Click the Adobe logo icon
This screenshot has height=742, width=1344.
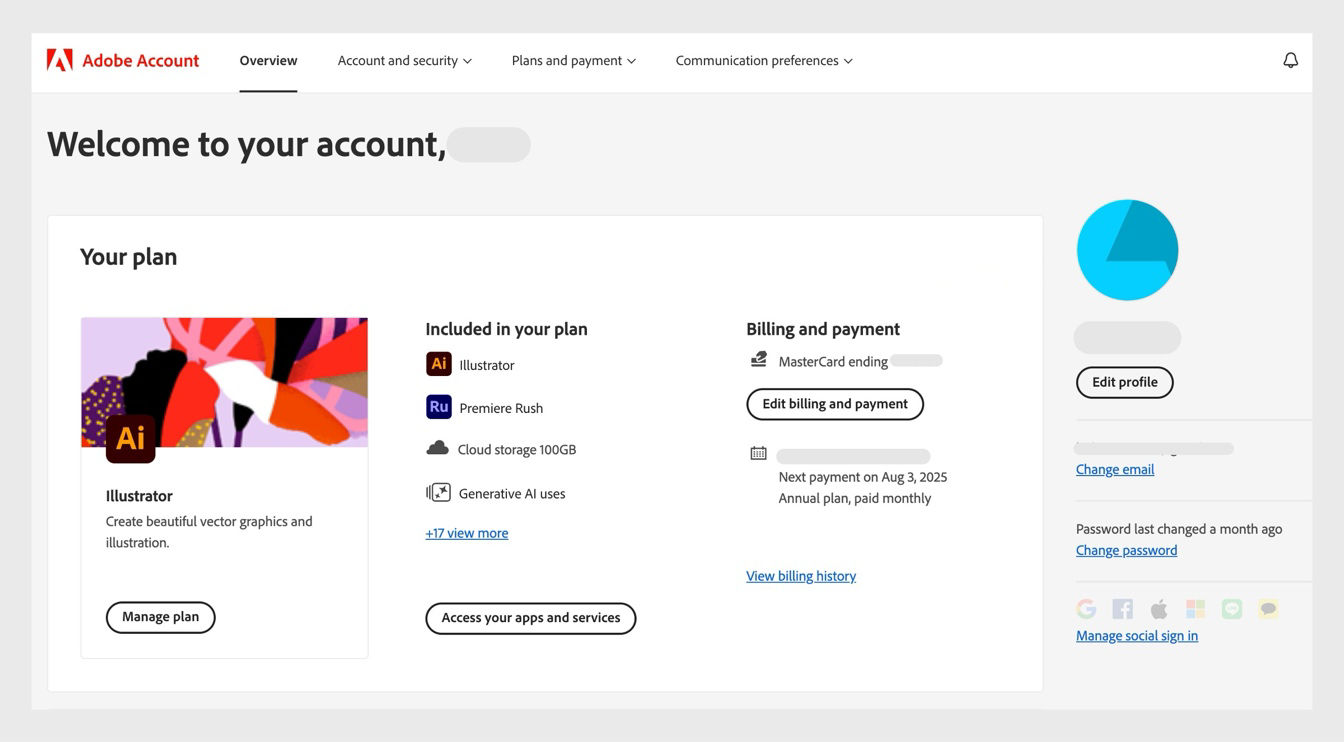[x=60, y=59]
